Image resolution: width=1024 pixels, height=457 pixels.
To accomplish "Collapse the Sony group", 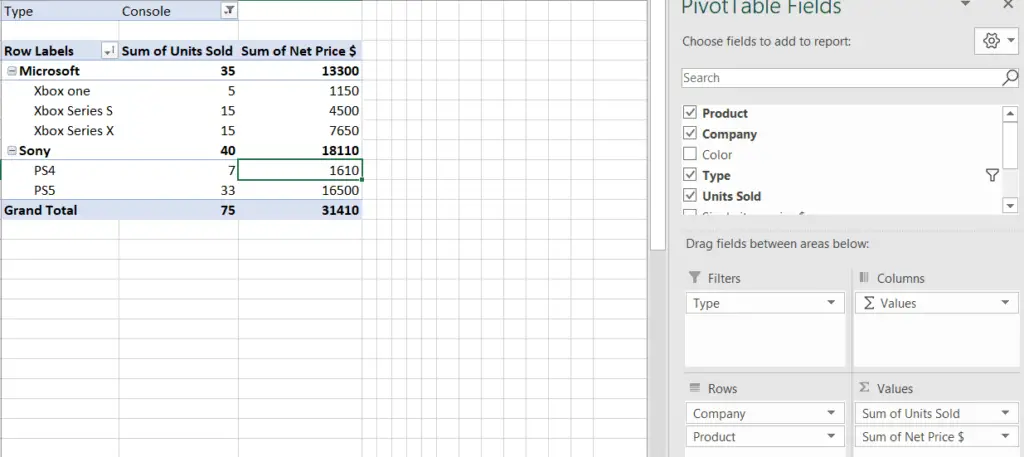I will [x=12, y=151].
